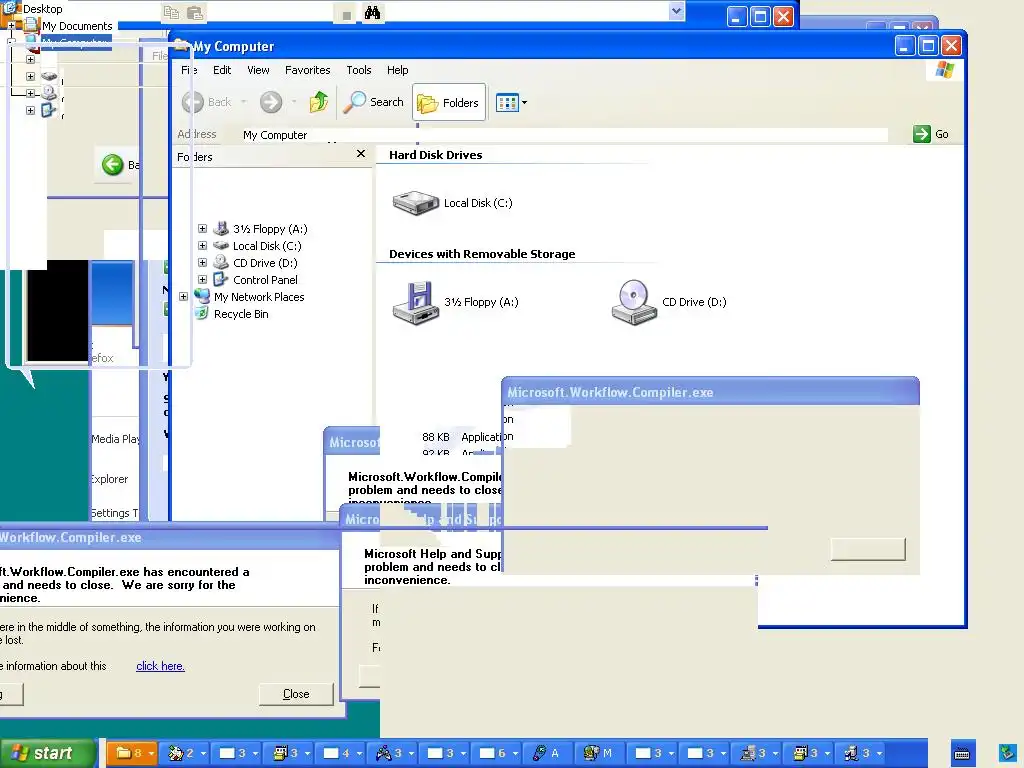This screenshot has height=768, width=1024.
Task: Open the taskbar group labeled 2
Action: (186, 753)
